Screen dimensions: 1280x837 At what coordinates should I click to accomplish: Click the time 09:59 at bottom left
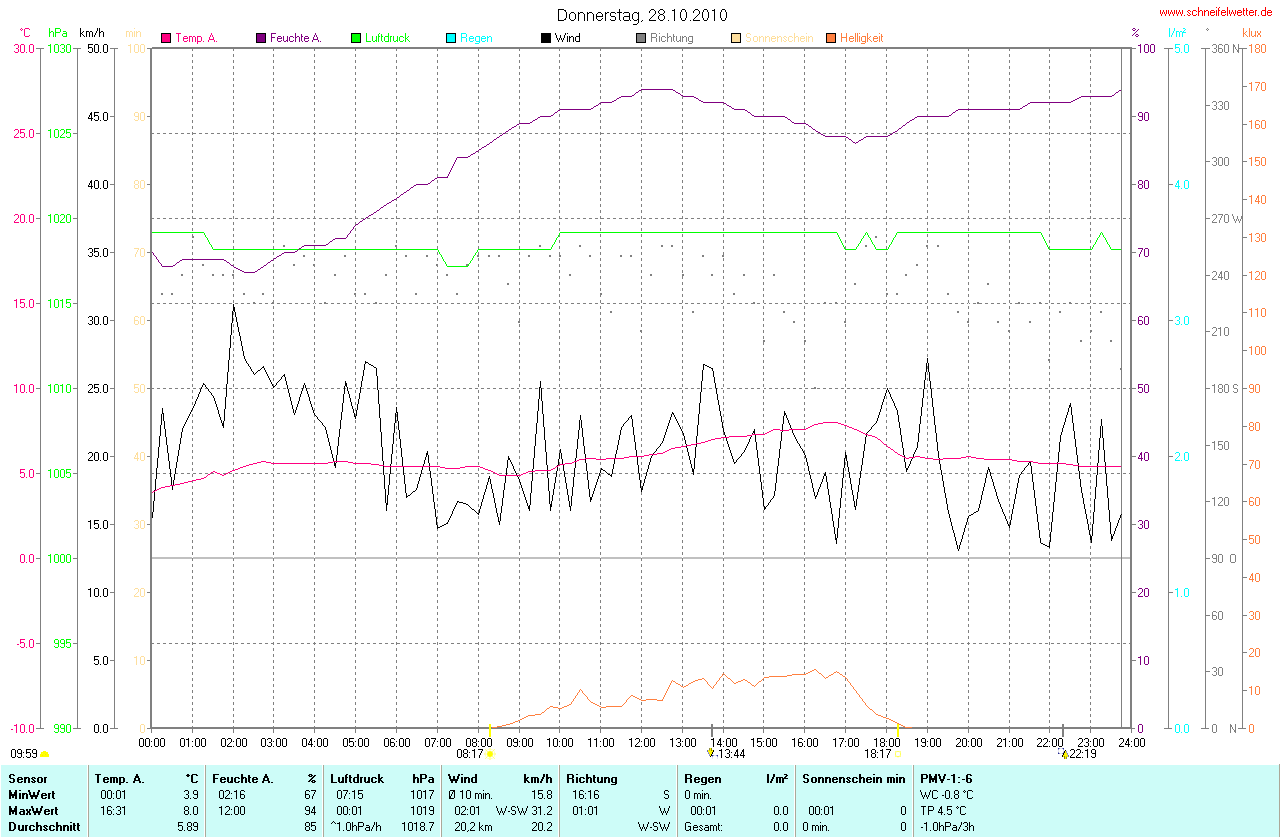click(x=23, y=754)
